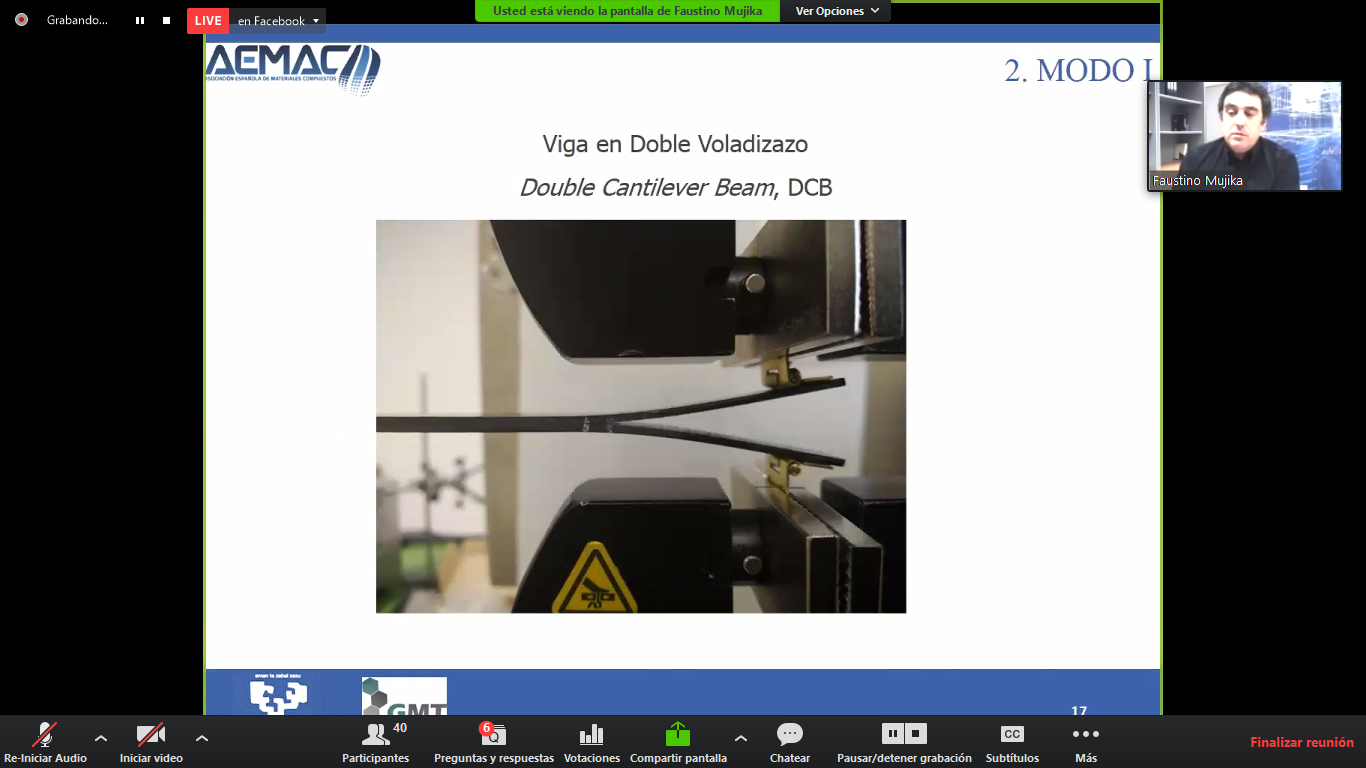
Task: Open video options arrow beside Iniciar video
Action: pyautogui.click(x=202, y=739)
